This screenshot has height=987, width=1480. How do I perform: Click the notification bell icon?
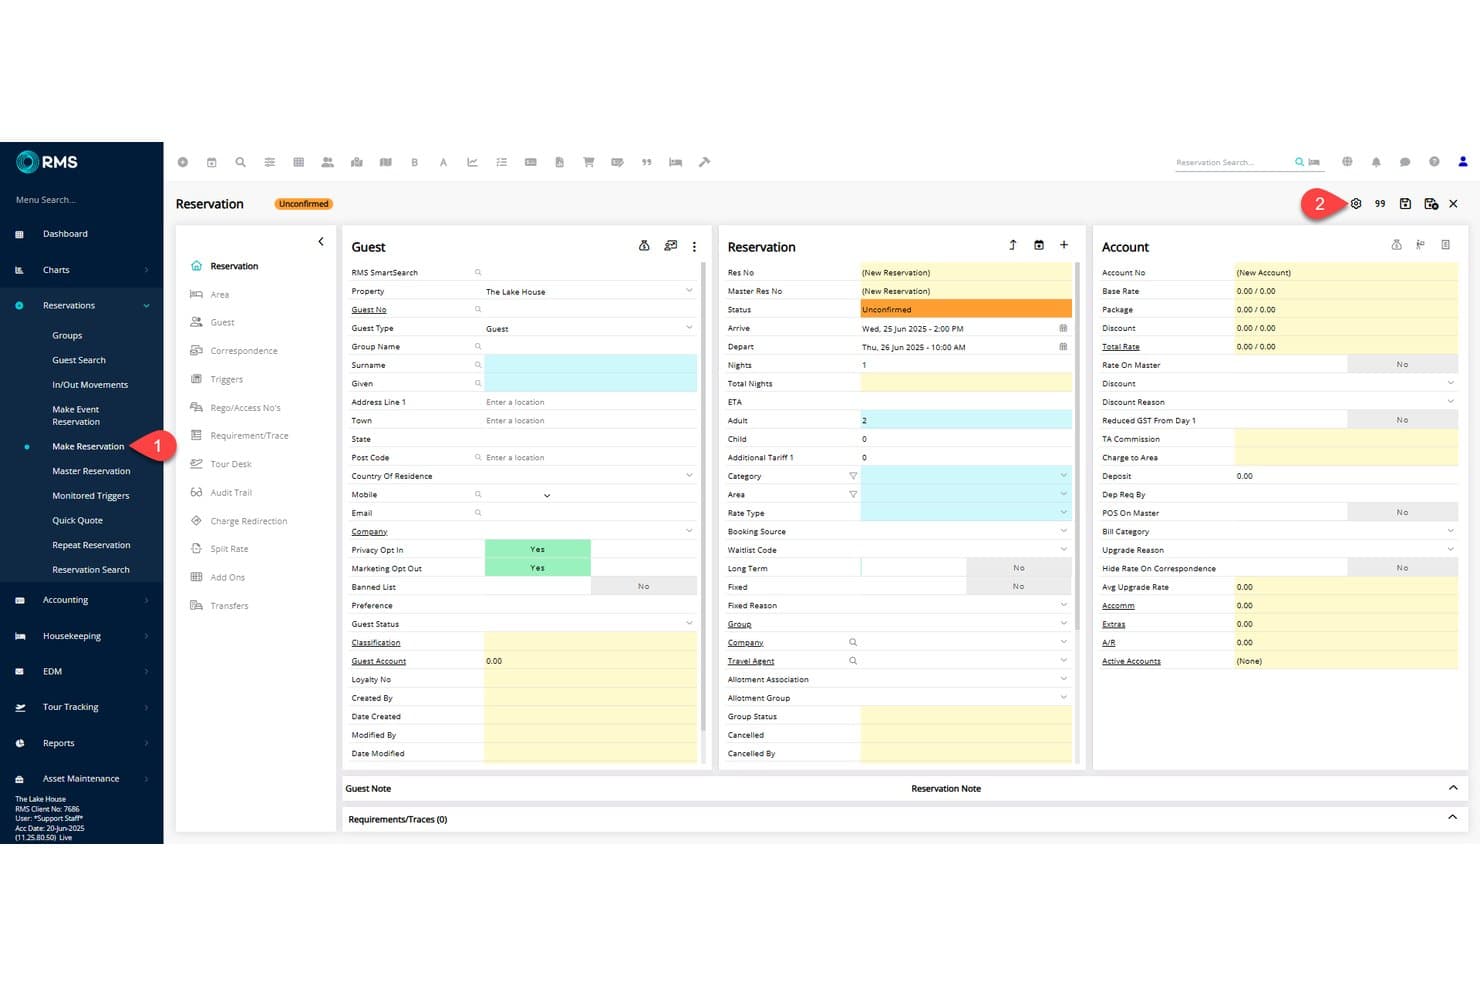(1376, 162)
